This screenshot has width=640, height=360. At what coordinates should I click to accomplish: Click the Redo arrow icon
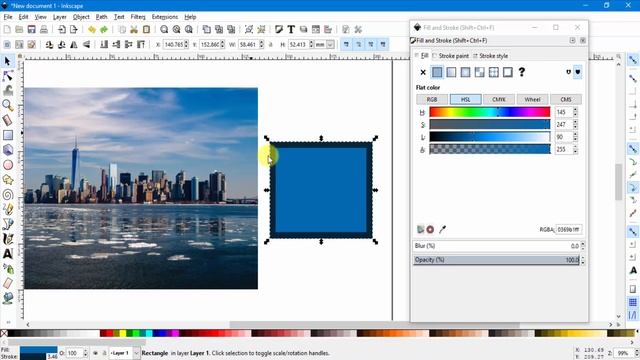(x=104, y=29)
